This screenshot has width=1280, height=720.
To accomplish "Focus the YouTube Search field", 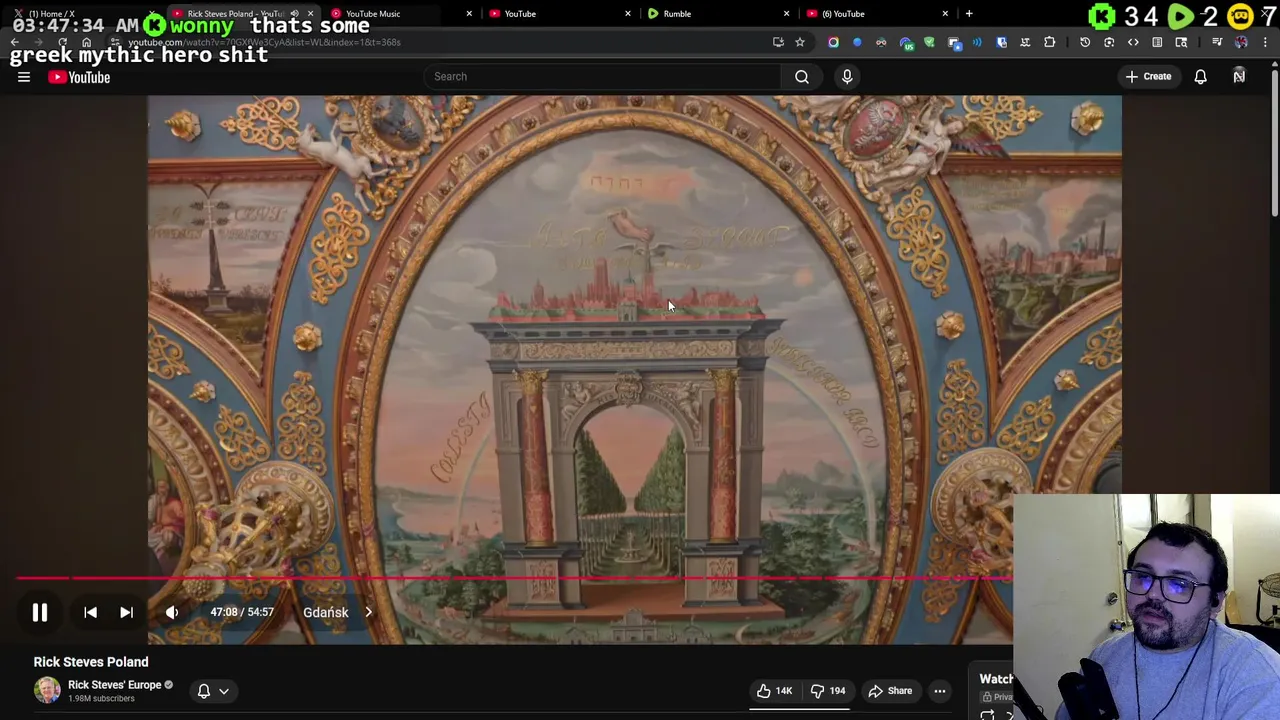I will tap(603, 76).
